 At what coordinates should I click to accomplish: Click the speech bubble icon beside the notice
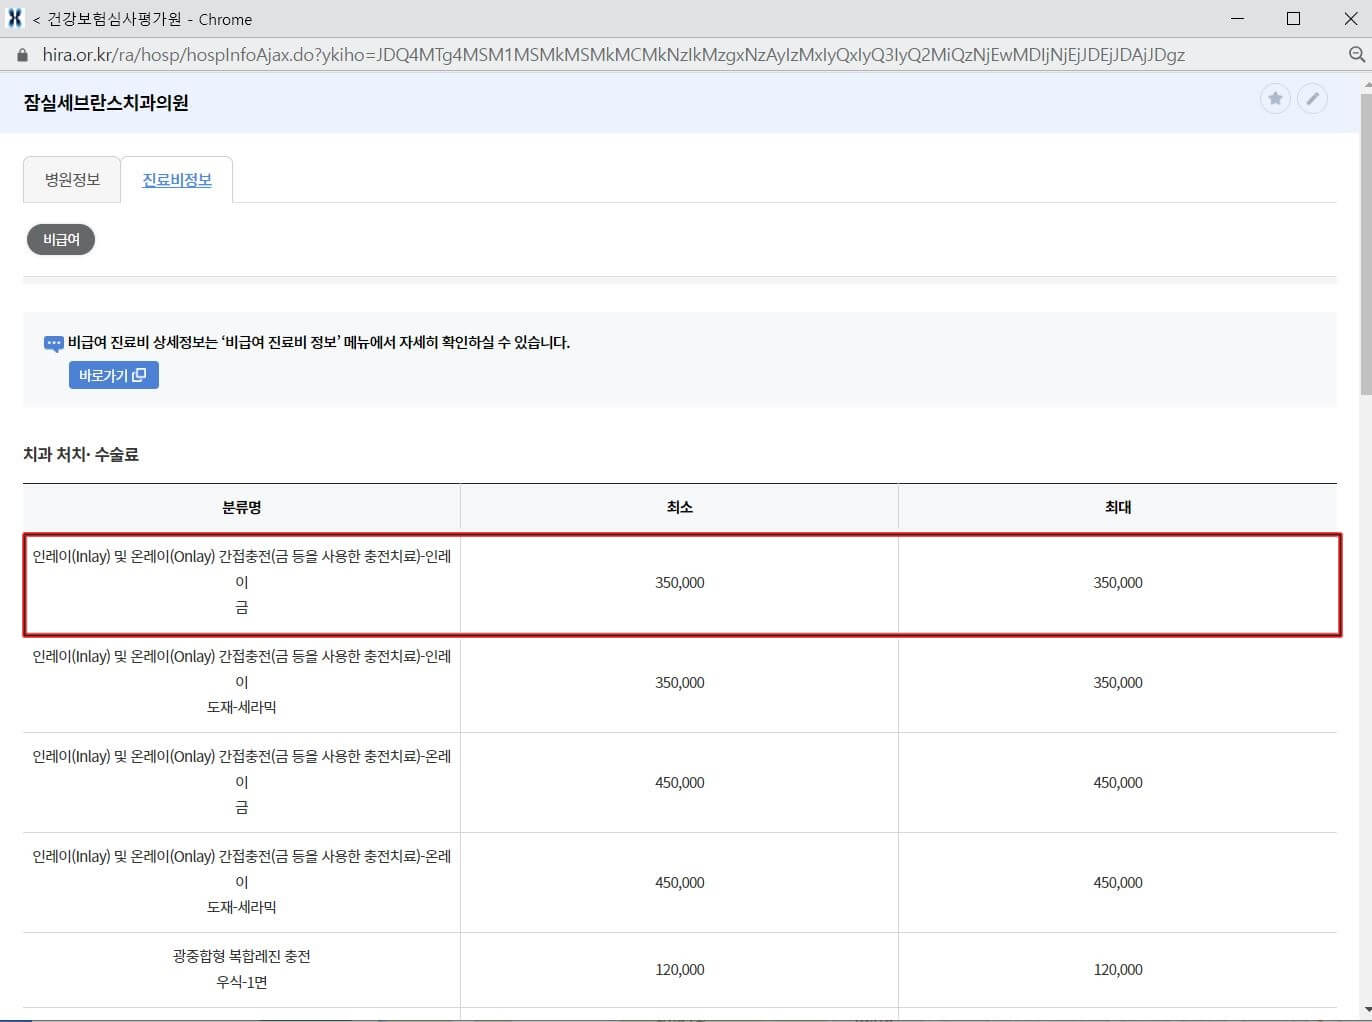[x=52, y=343]
